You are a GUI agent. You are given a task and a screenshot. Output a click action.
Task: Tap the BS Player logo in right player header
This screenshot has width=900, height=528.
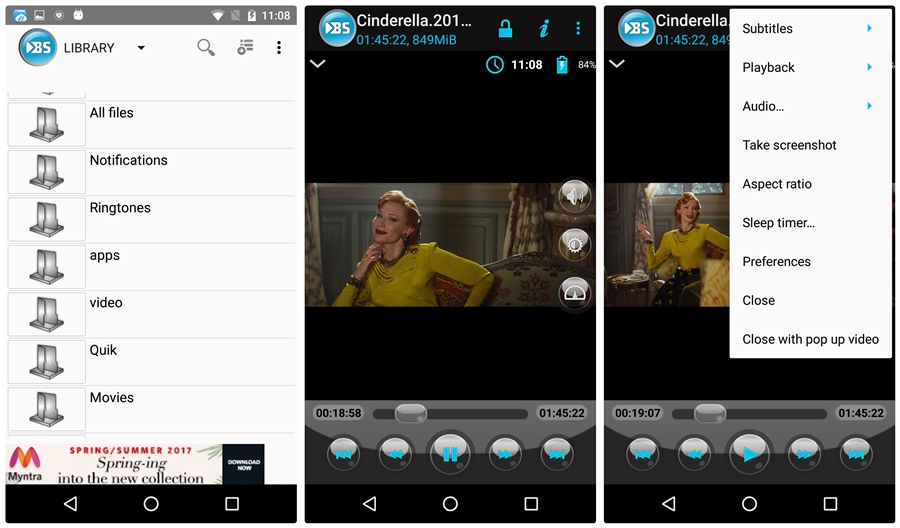coord(637,28)
